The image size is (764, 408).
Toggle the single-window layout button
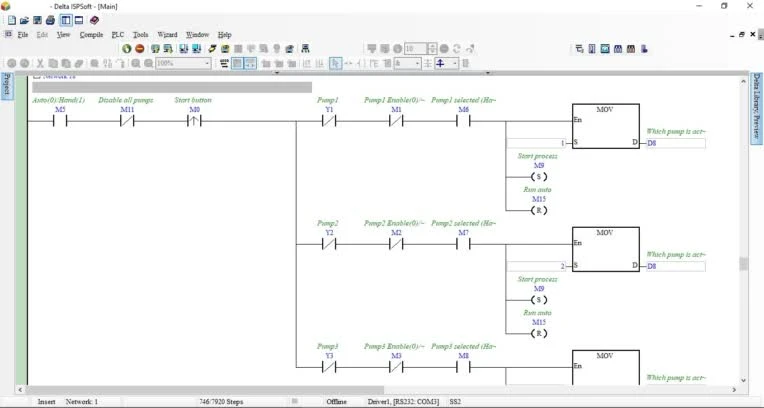tap(79, 20)
